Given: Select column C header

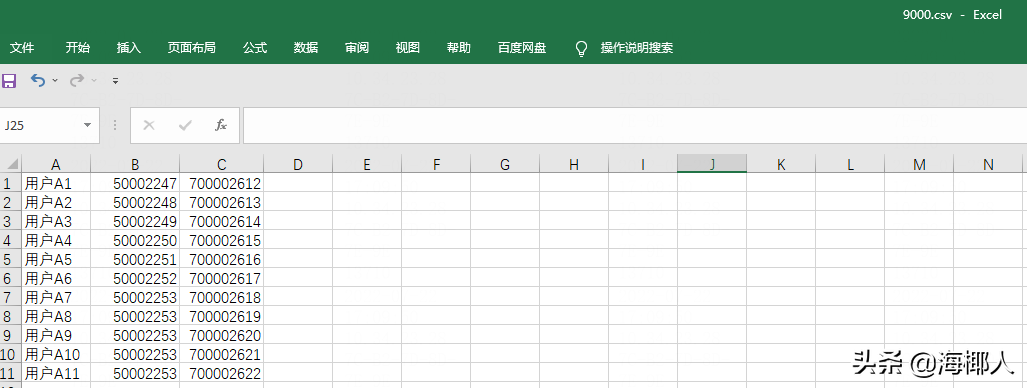Looking at the screenshot, I should (x=222, y=165).
